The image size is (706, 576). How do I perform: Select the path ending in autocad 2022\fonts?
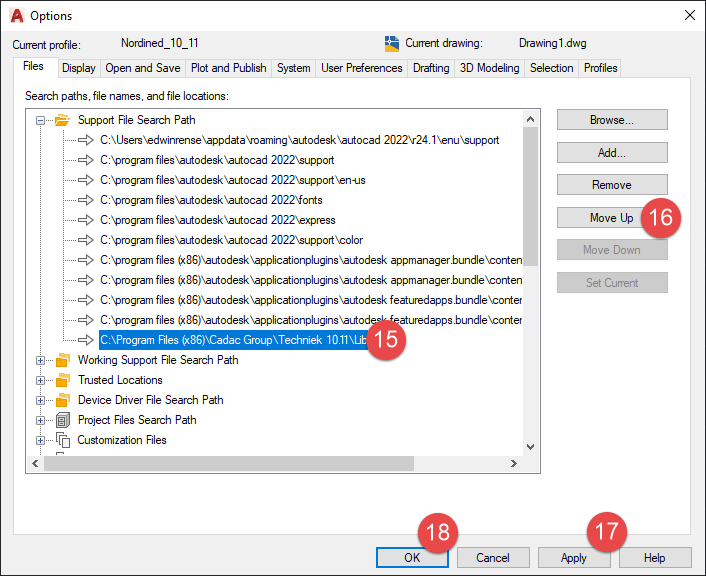211,200
